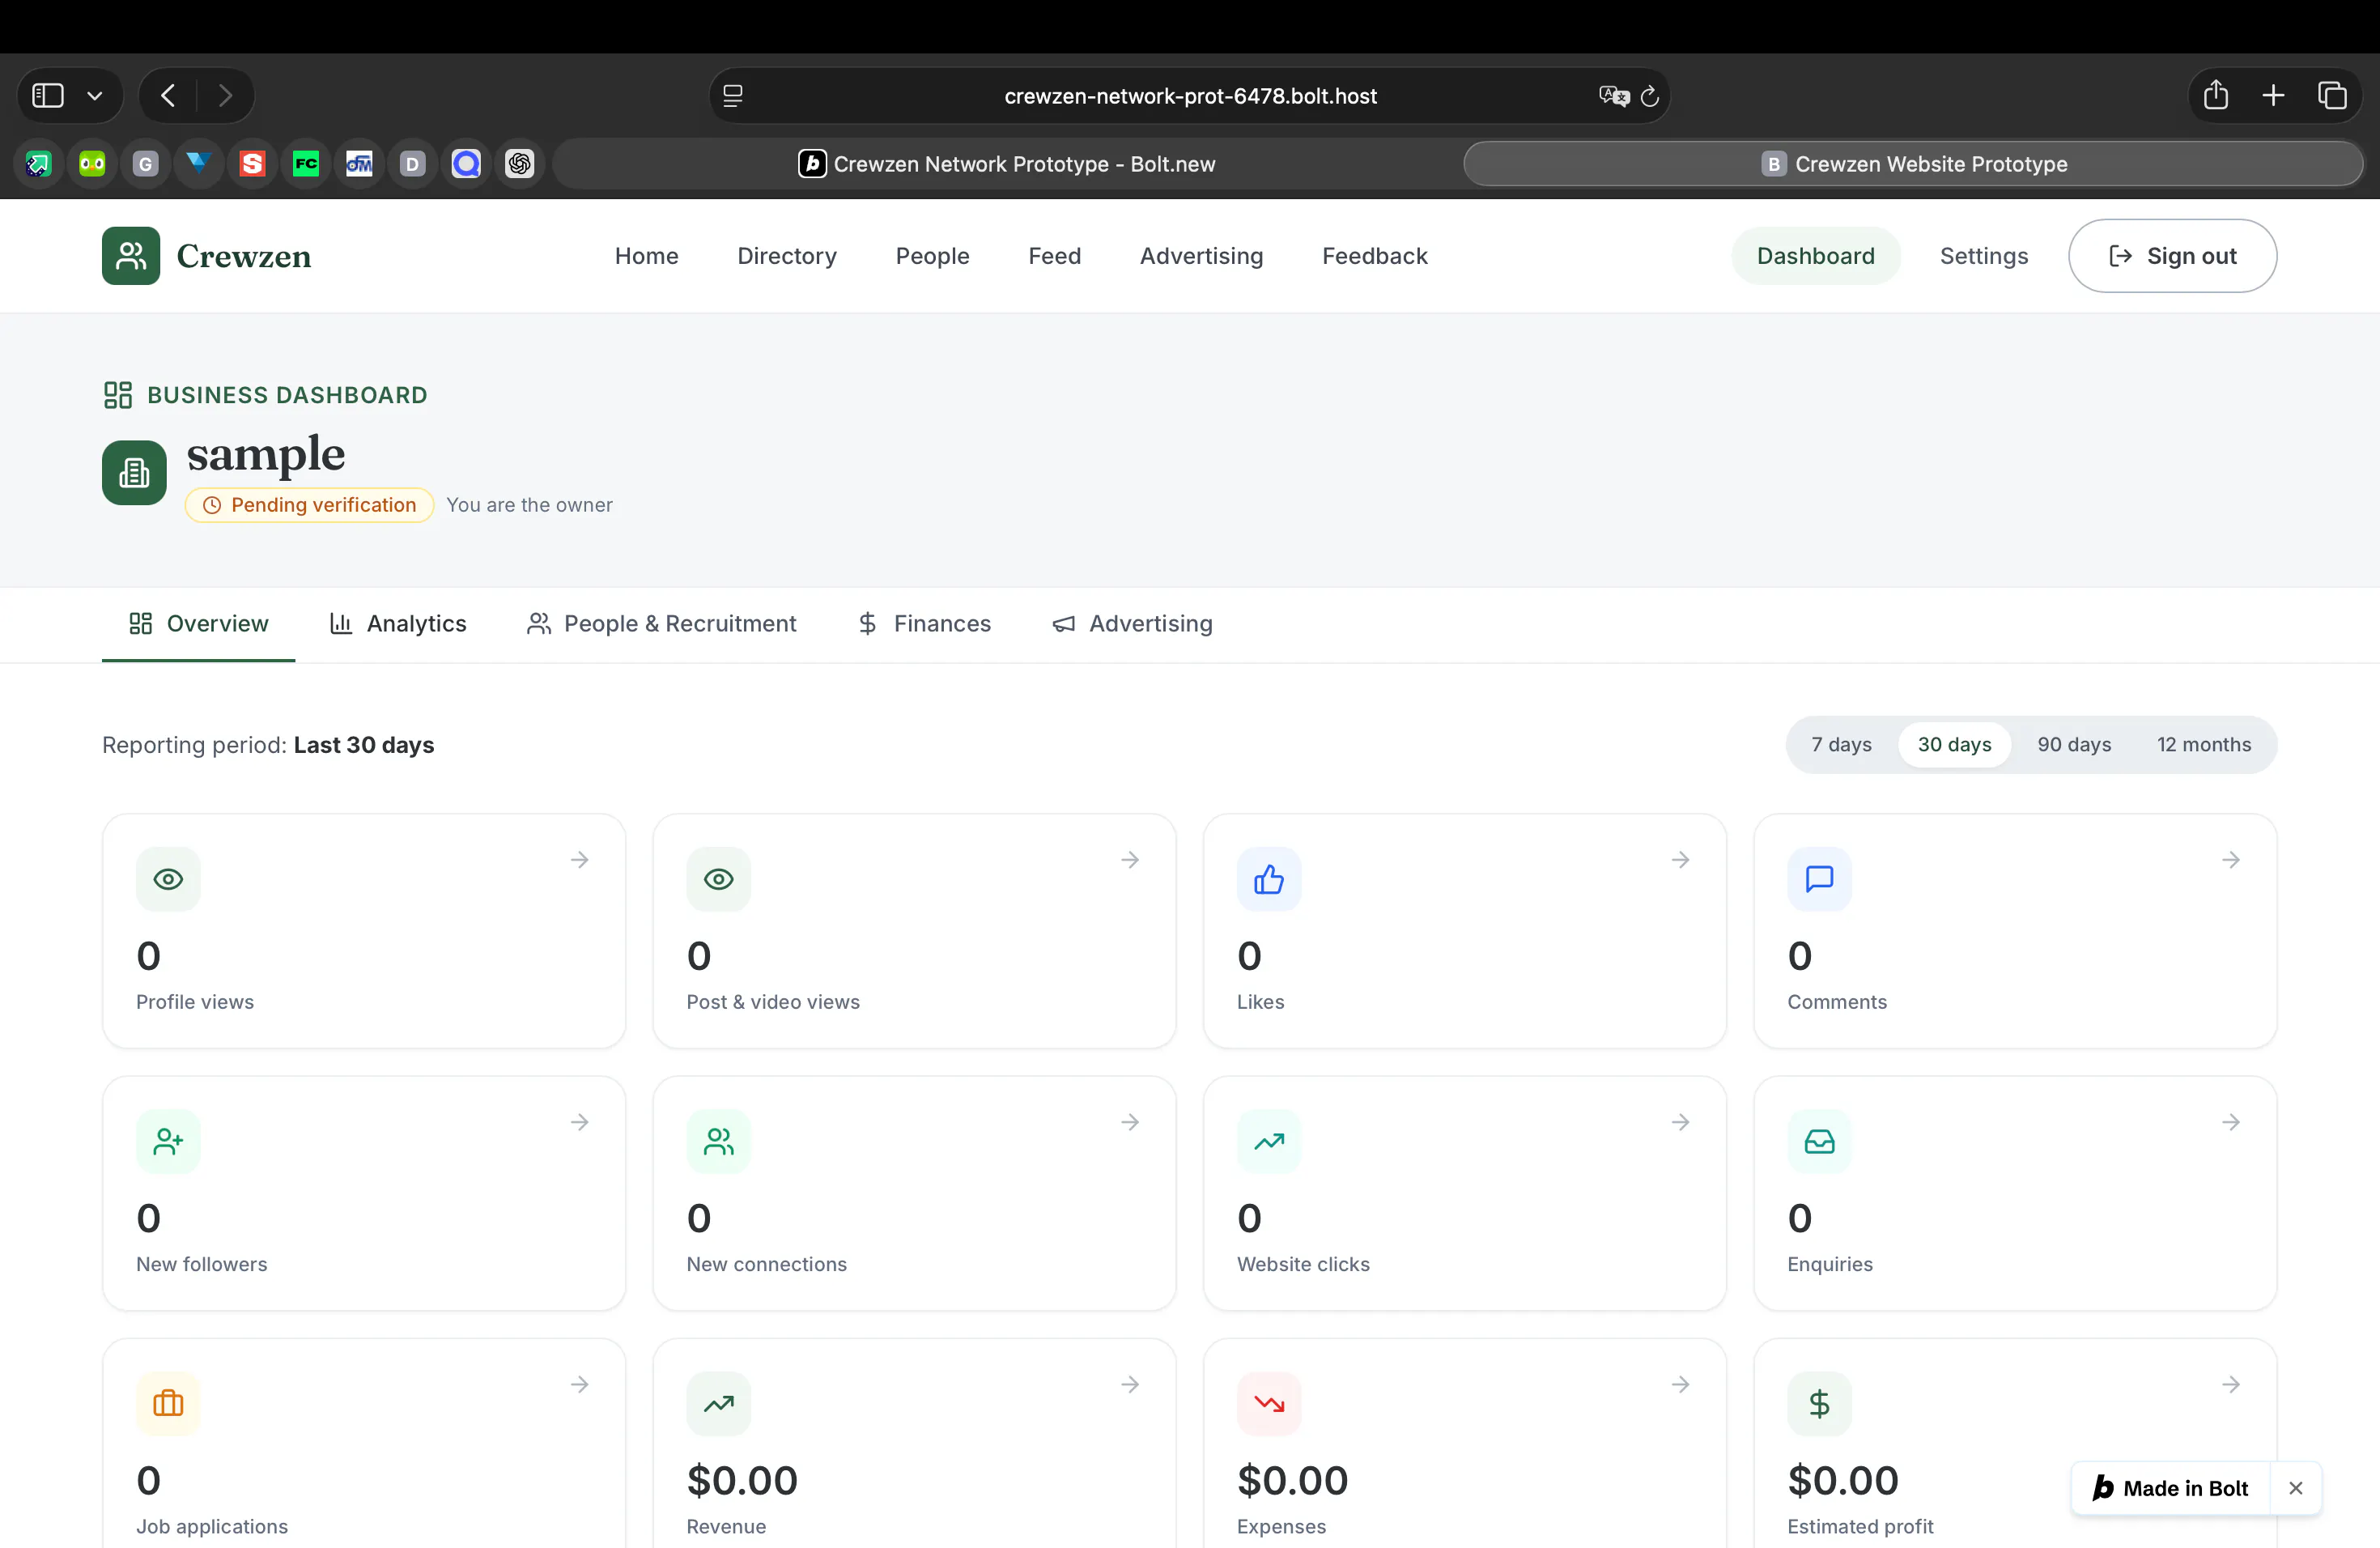Switch to Crewzen Website Prototype browser tab
2380x1548 pixels.
pos(1913,163)
